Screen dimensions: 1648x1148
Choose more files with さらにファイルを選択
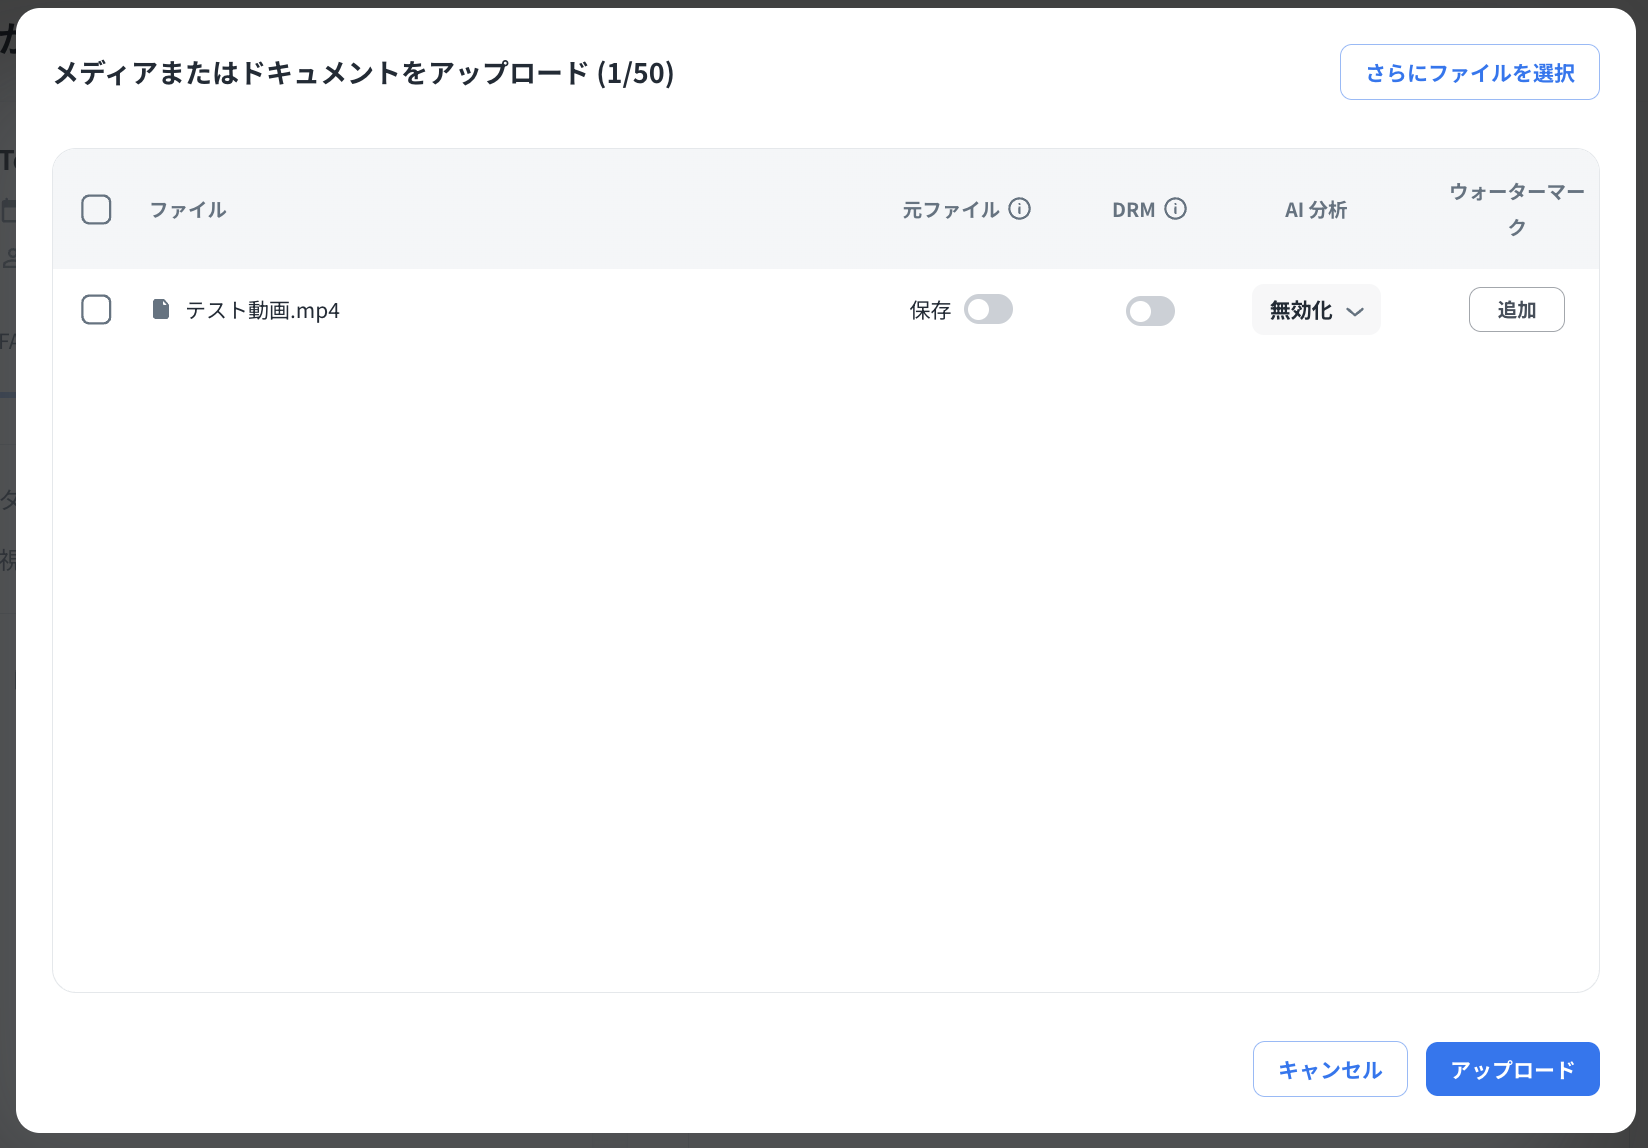coord(1469,73)
